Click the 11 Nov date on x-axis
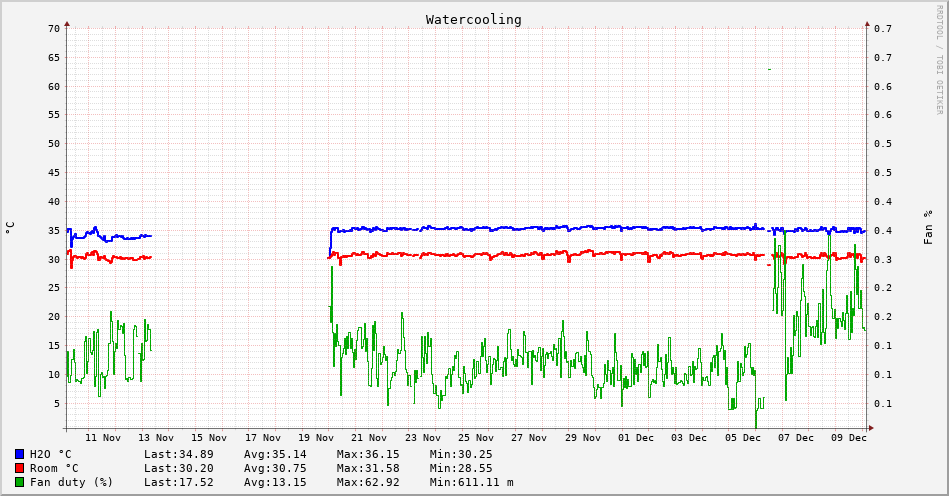The image size is (949, 496). [x=103, y=437]
